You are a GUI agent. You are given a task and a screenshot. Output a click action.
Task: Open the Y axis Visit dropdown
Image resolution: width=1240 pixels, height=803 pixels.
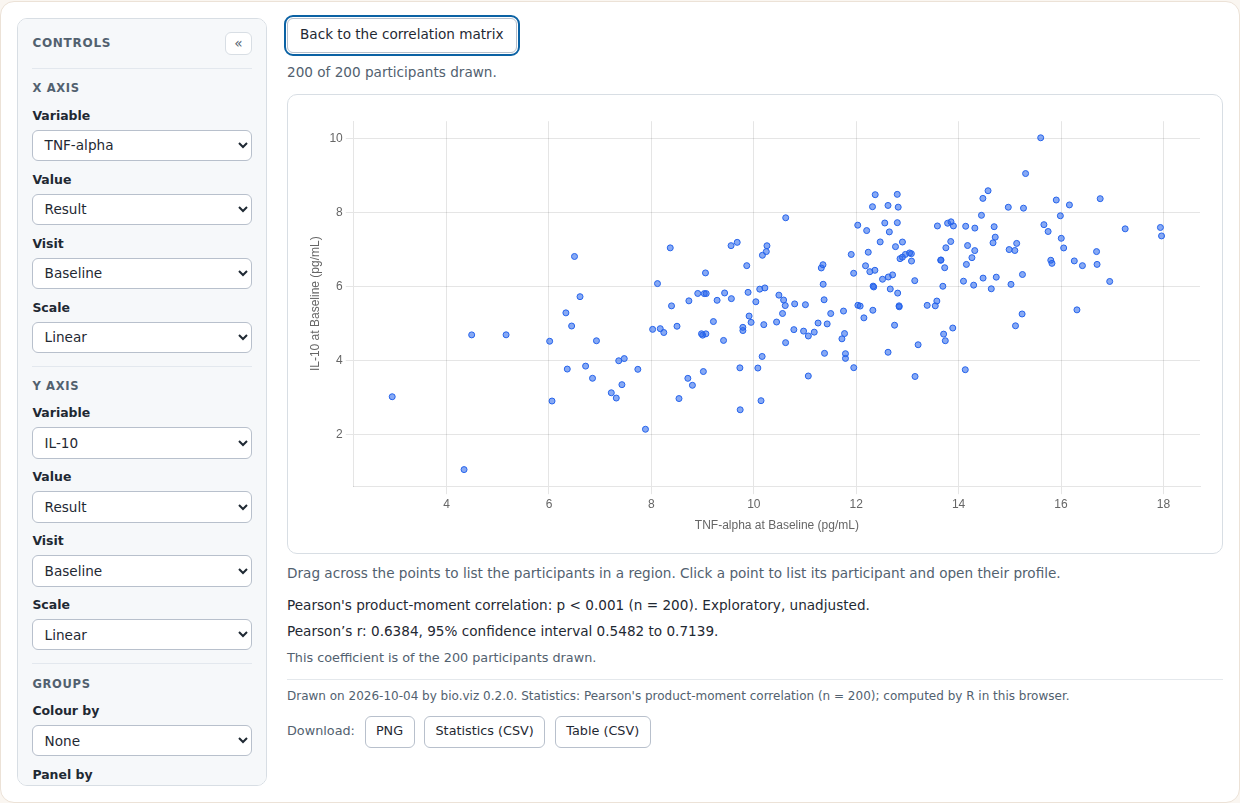pyautogui.click(x=142, y=571)
